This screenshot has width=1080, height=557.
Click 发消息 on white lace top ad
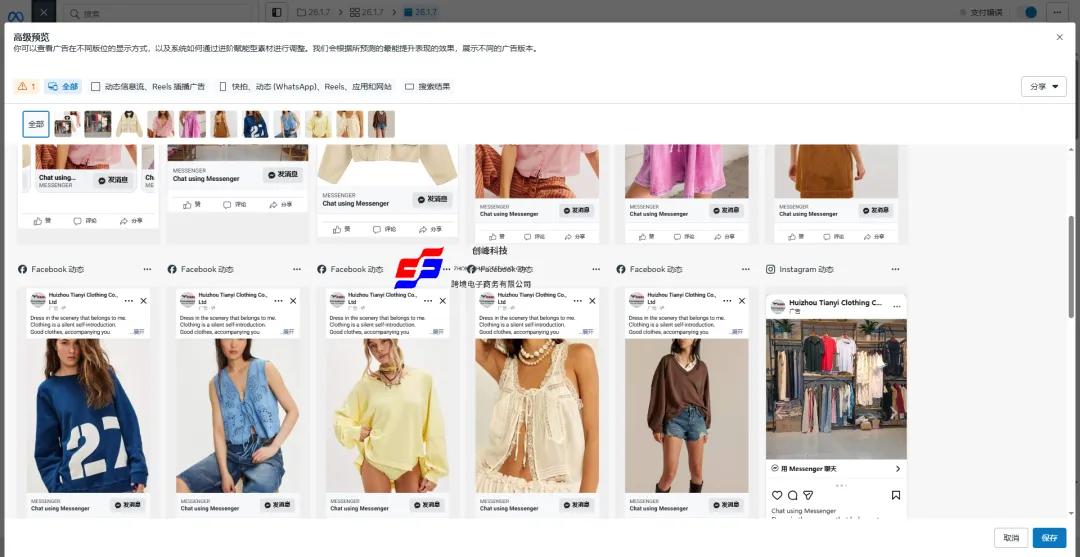(577, 505)
